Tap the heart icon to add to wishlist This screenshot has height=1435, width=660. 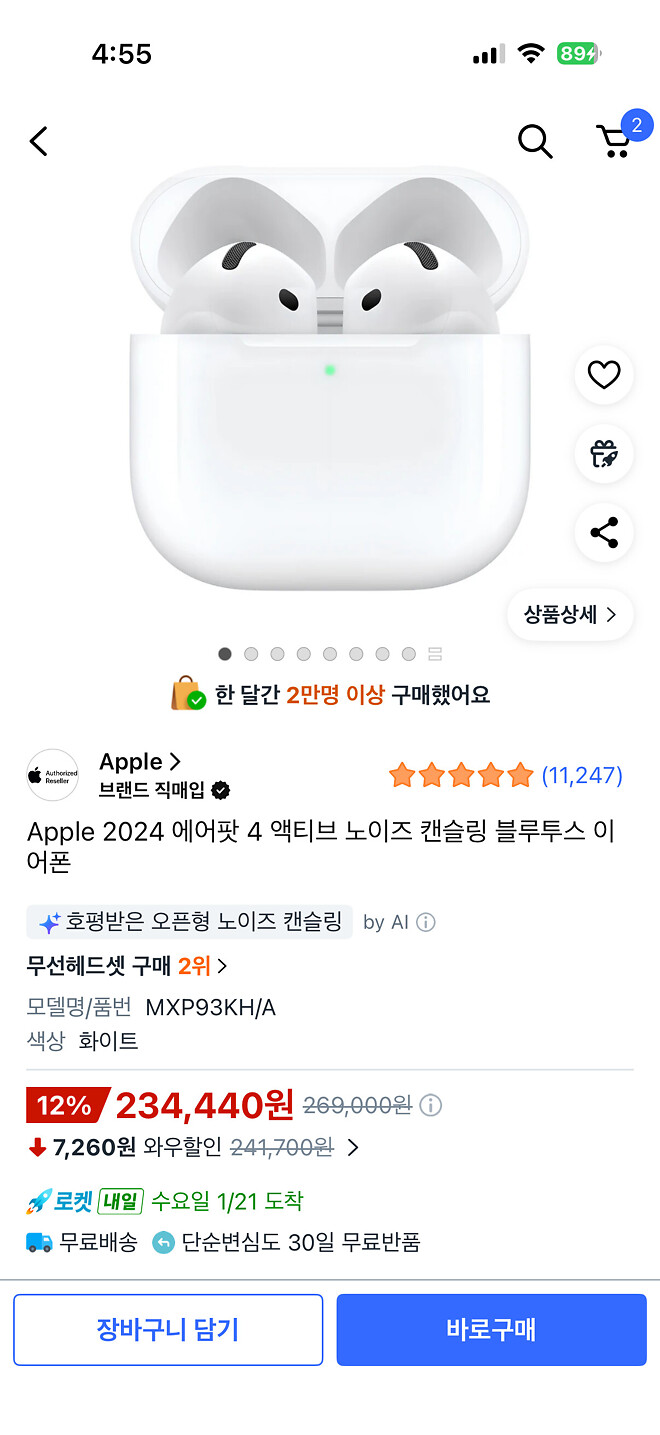603,375
